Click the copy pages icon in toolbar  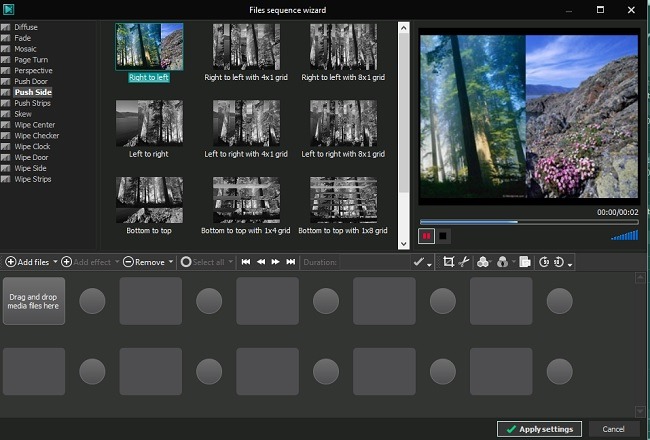[x=525, y=262]
